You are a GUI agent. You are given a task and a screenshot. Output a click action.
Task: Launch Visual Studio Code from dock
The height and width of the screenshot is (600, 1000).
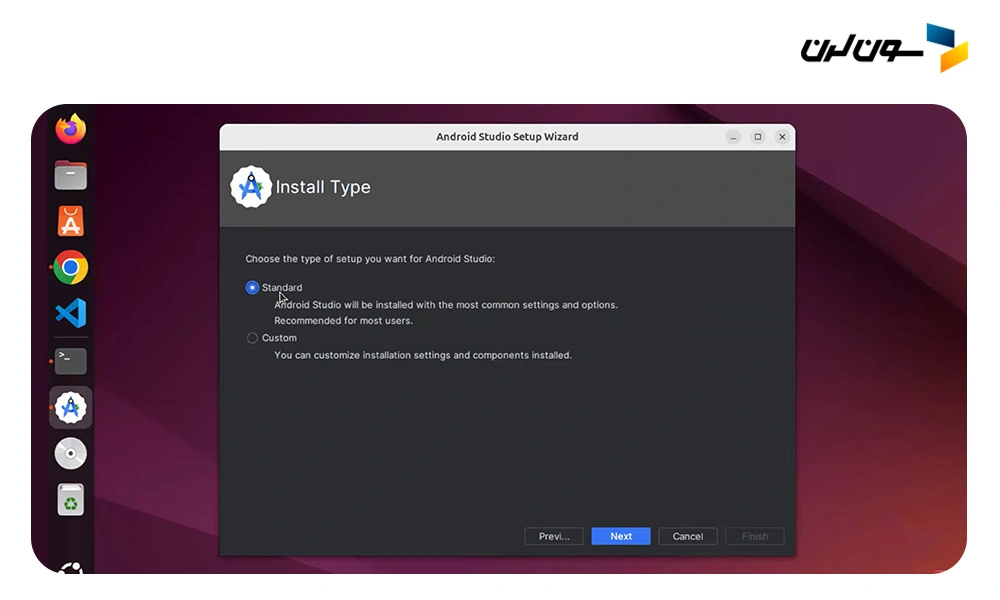[x=71, y=313]
